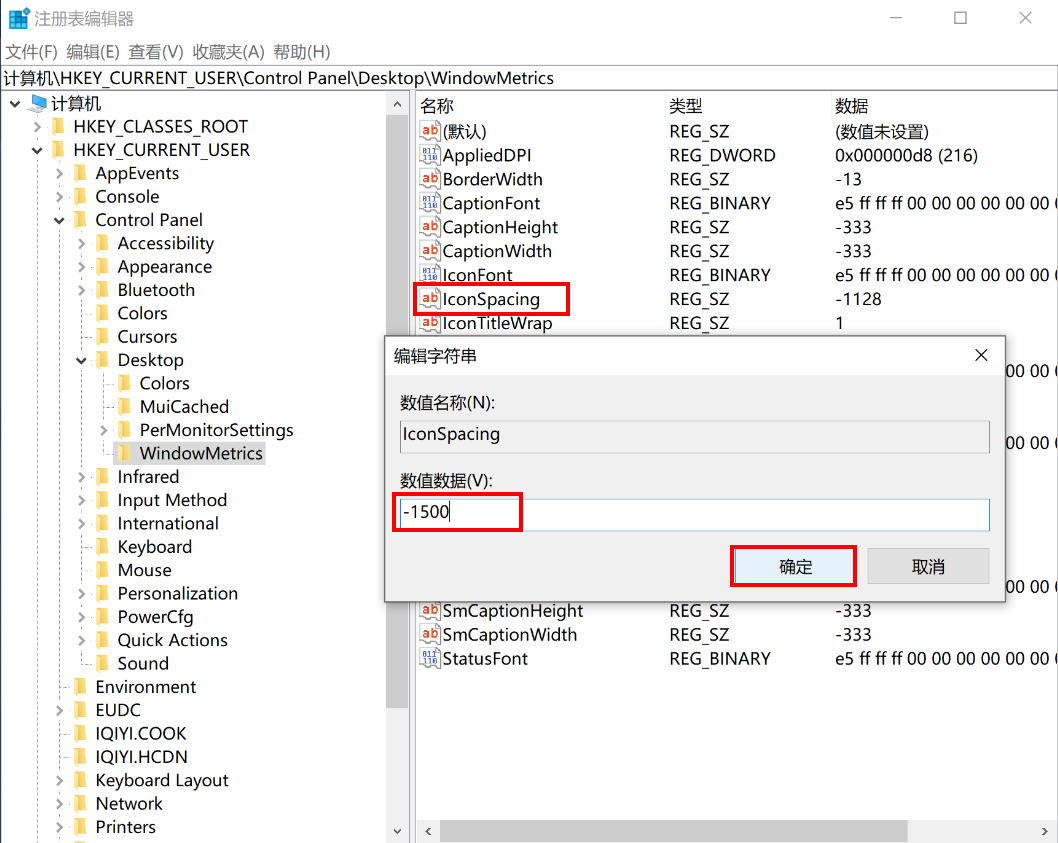Open the 文件(F) menu

32,51
